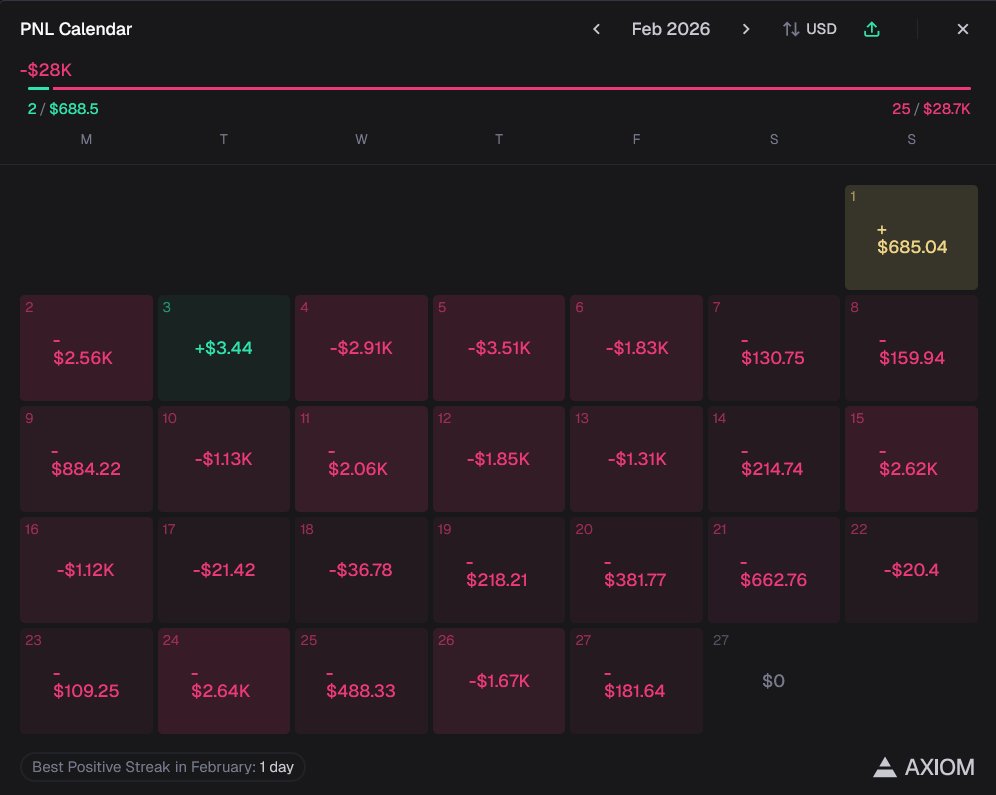Click day 15 cell with -$2.62K
Image resolution: width=996 pixels, height=795 pixels.
pyautogui.click(x=911, y=459)
